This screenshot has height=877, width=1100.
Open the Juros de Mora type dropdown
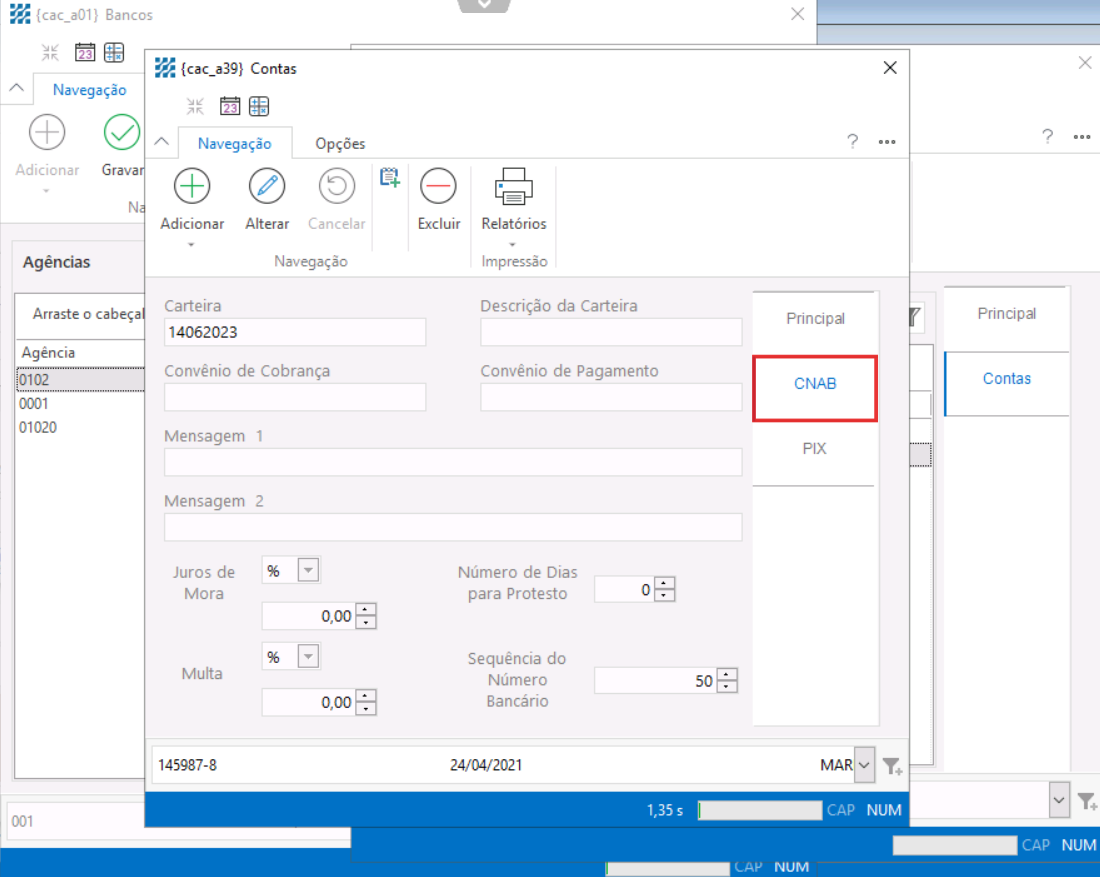pyautogui.click(x=308, y=570)
